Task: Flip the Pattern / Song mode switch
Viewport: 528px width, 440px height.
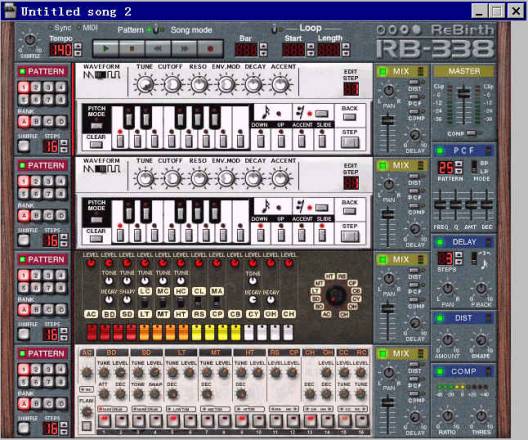Action: point(157,30)
